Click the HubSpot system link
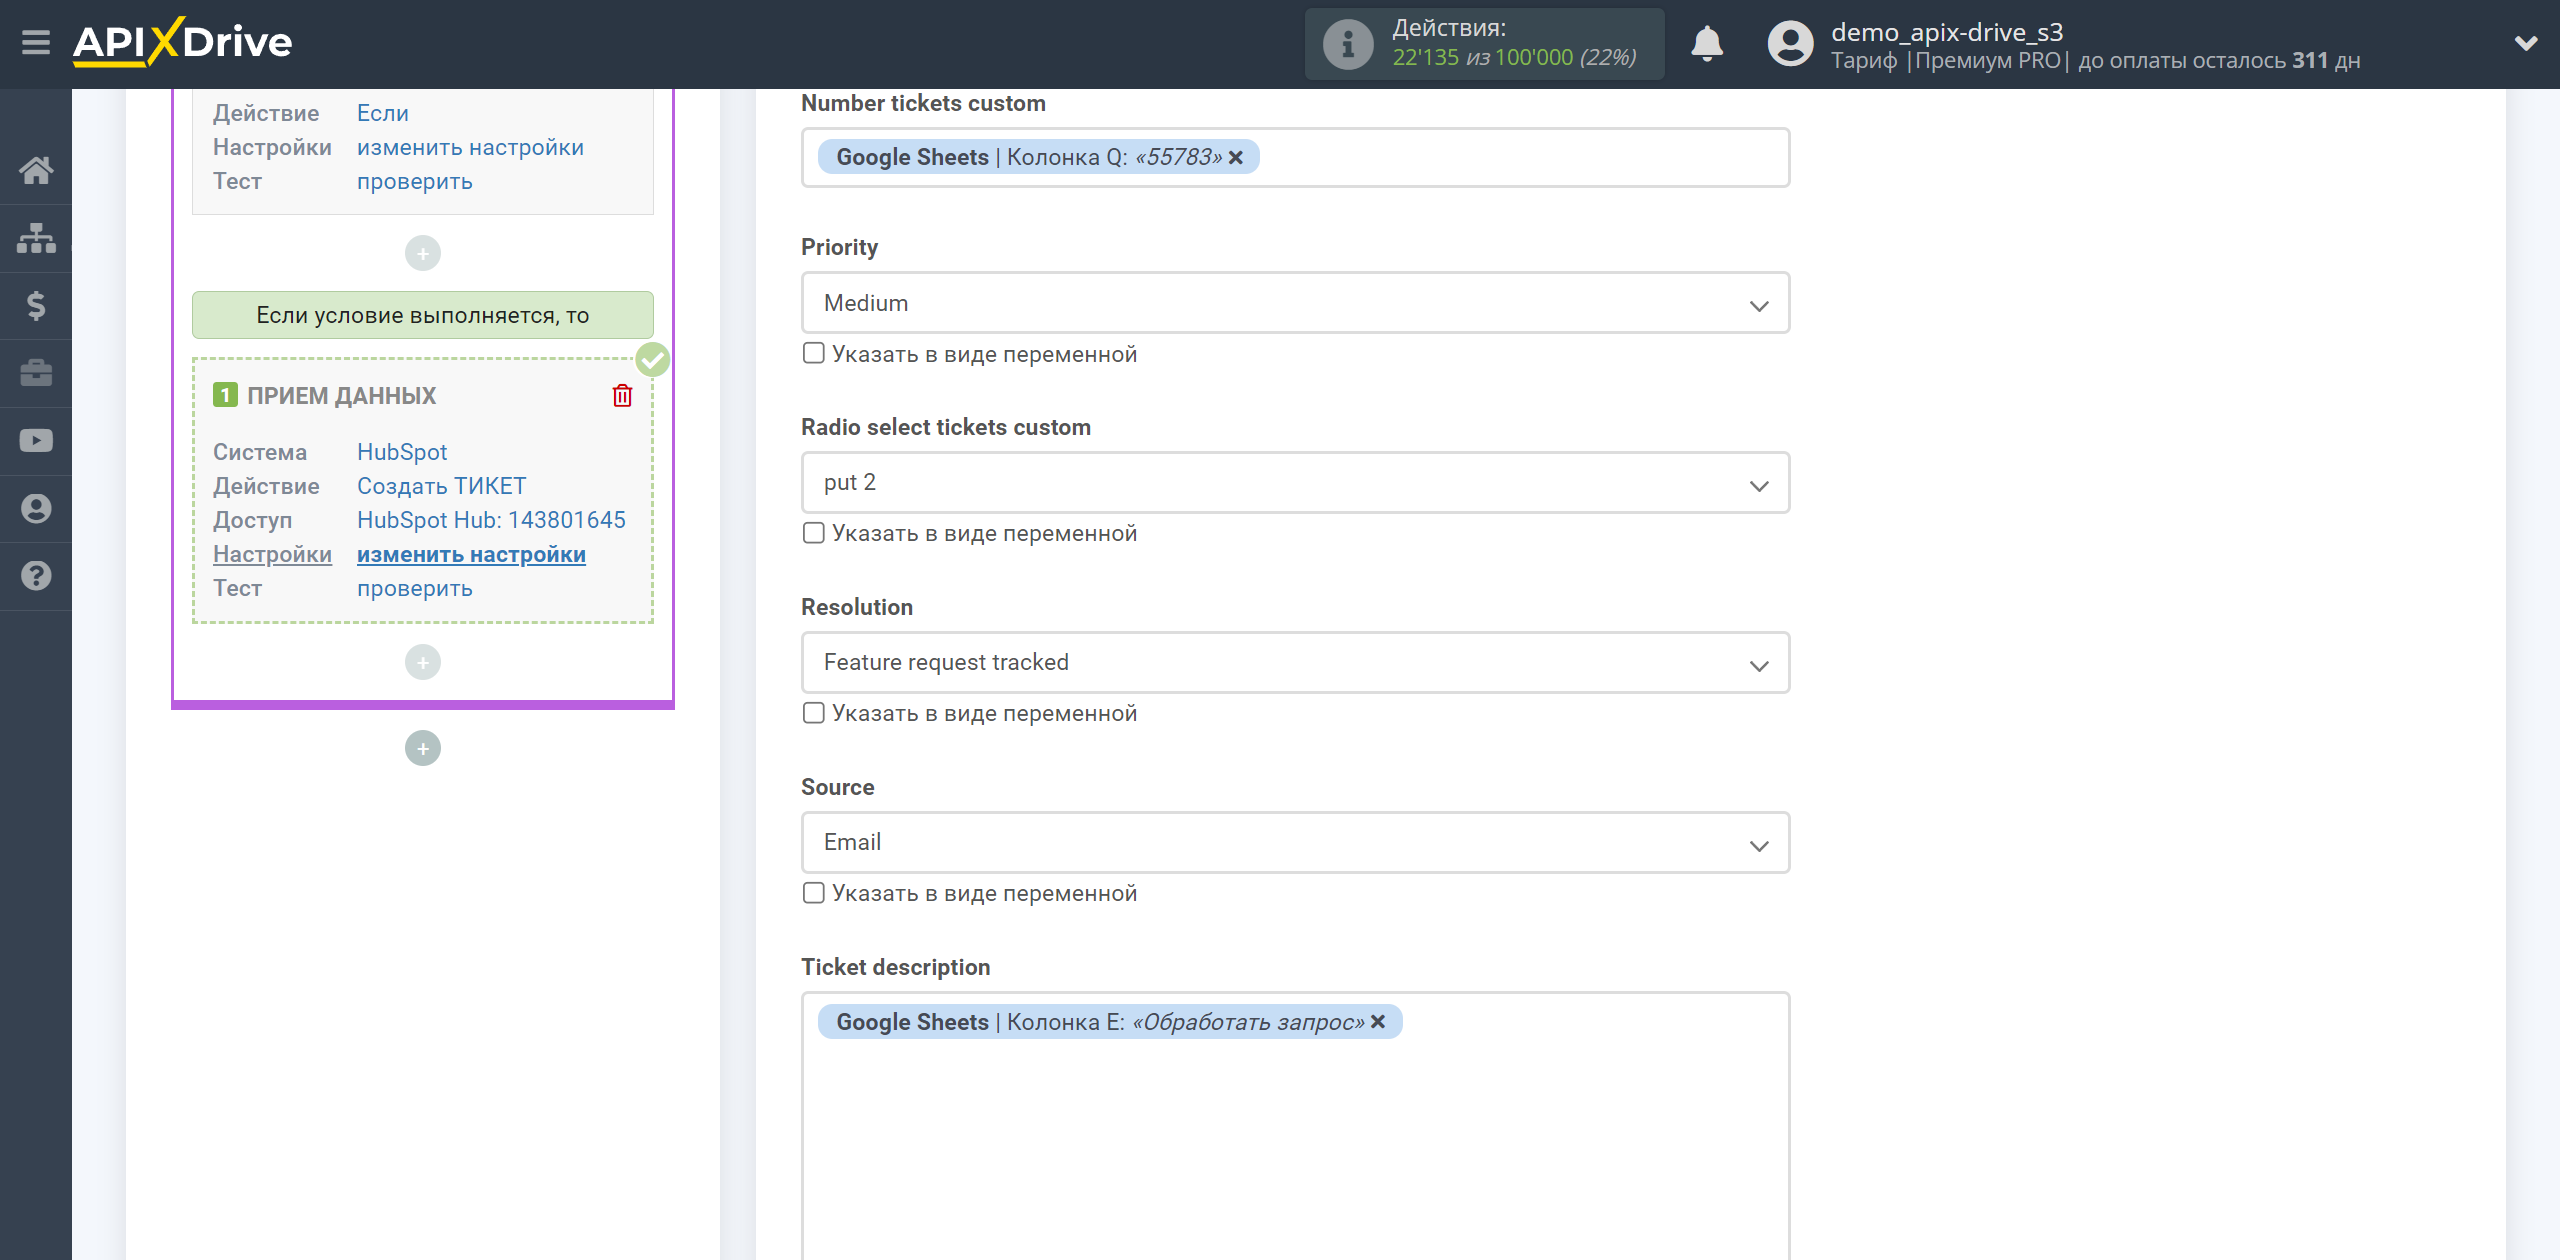 (x=402, y=452)
